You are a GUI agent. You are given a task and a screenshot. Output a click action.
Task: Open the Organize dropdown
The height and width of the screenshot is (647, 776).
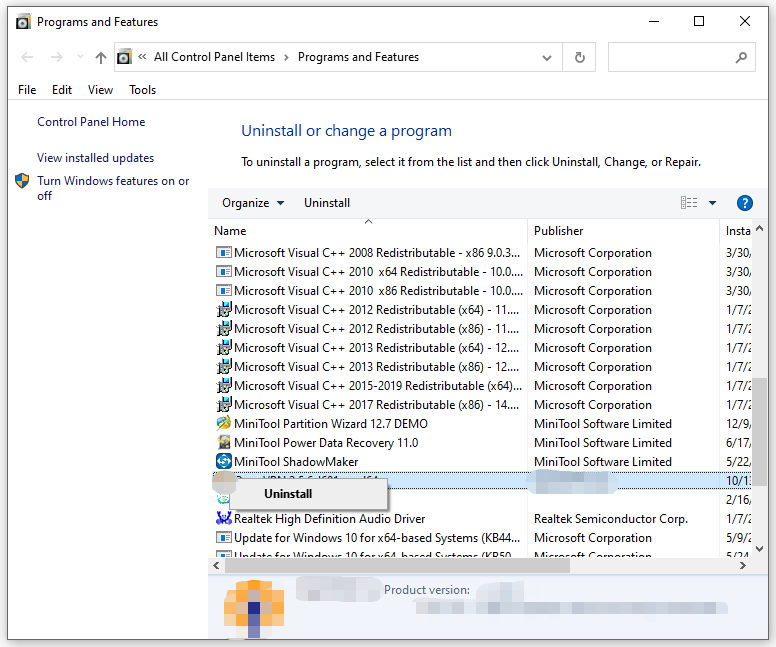[253, 203]
